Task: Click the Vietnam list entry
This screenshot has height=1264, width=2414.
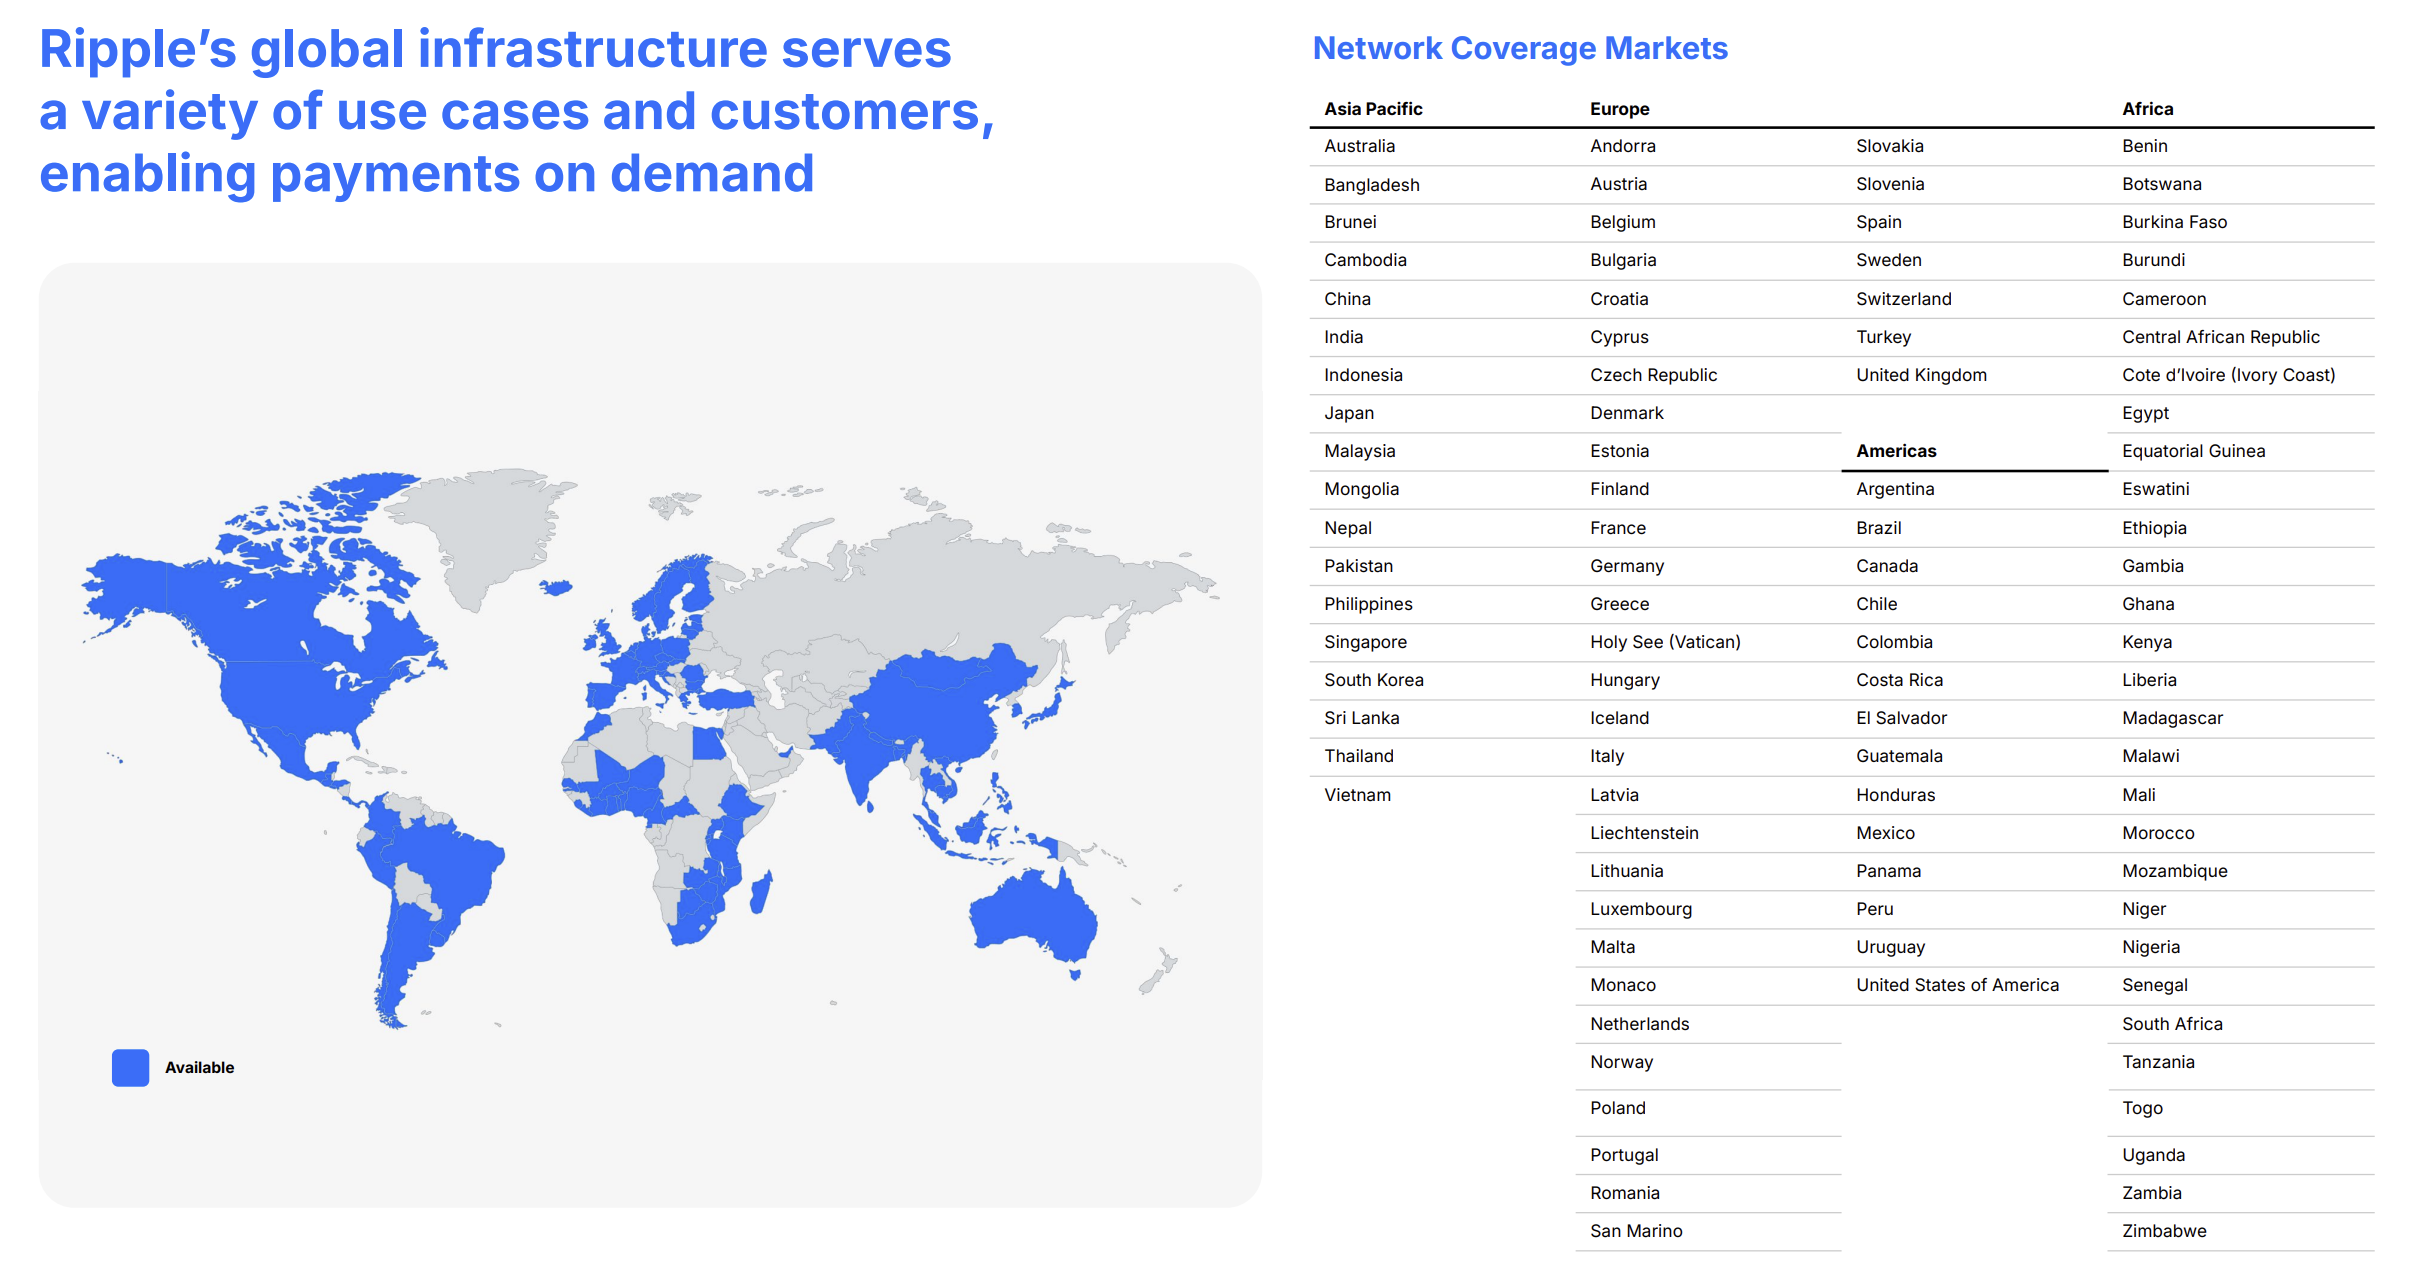Action: click(1357, 795)
